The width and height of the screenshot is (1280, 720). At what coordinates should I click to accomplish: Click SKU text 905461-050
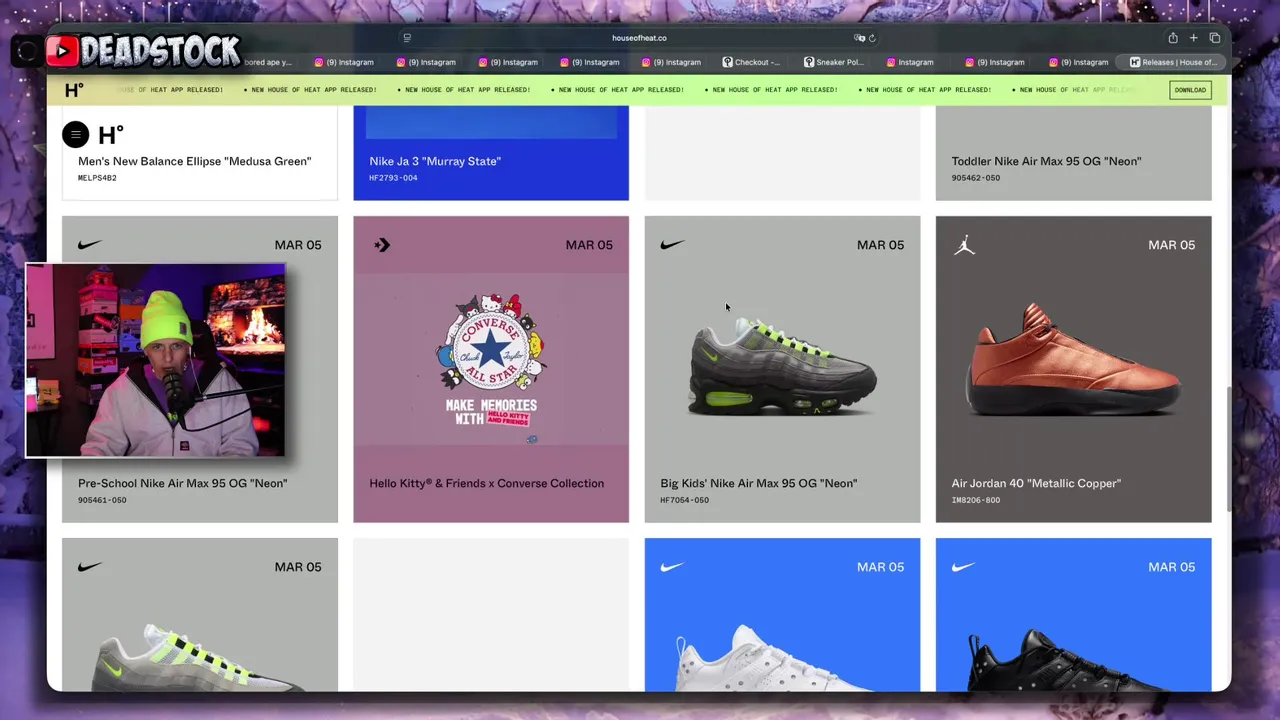[102, 500]
